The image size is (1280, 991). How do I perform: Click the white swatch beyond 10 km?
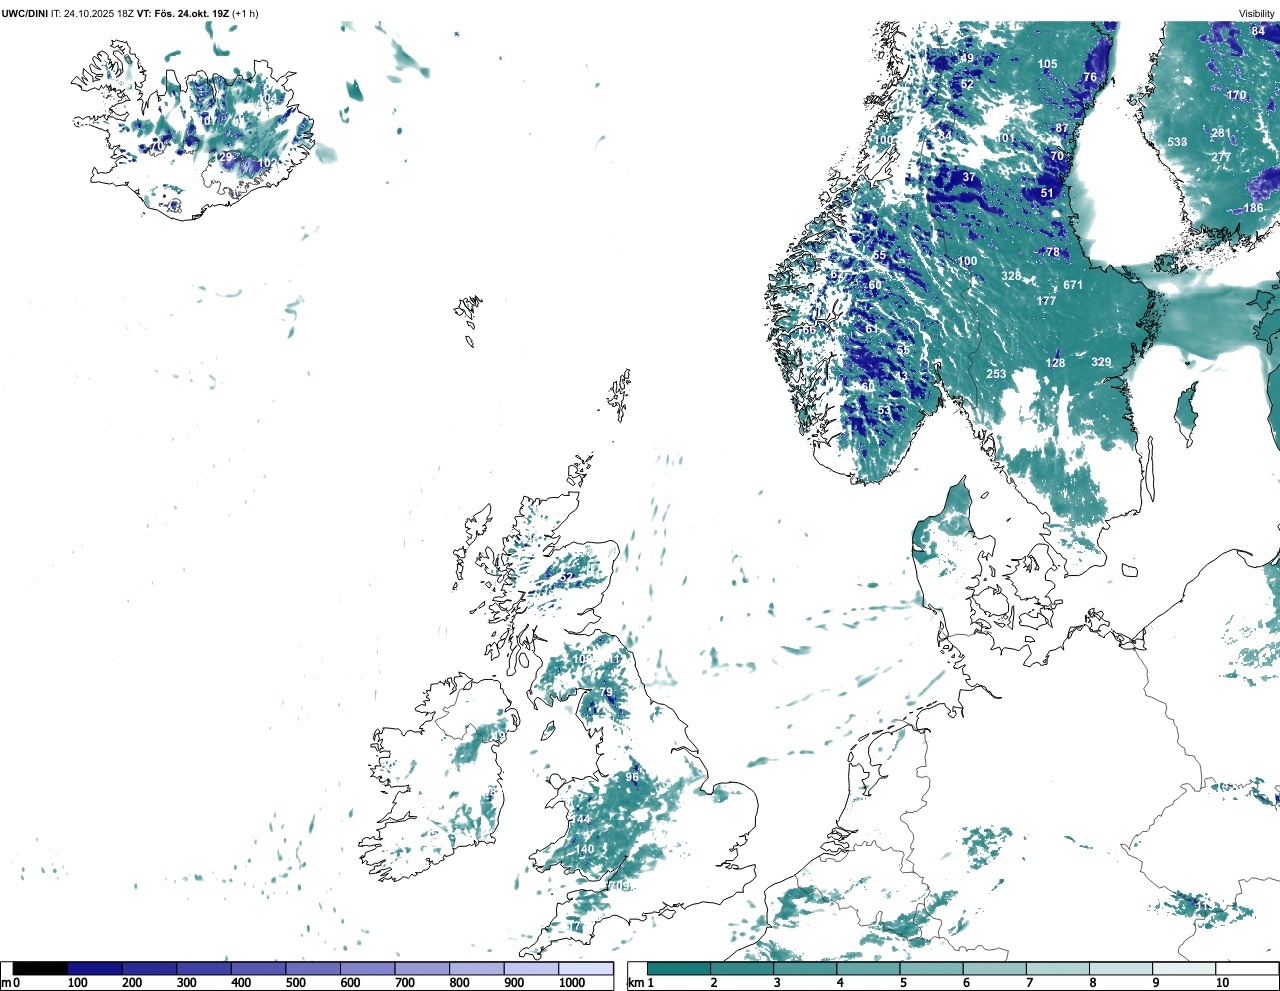point(1246,968)
